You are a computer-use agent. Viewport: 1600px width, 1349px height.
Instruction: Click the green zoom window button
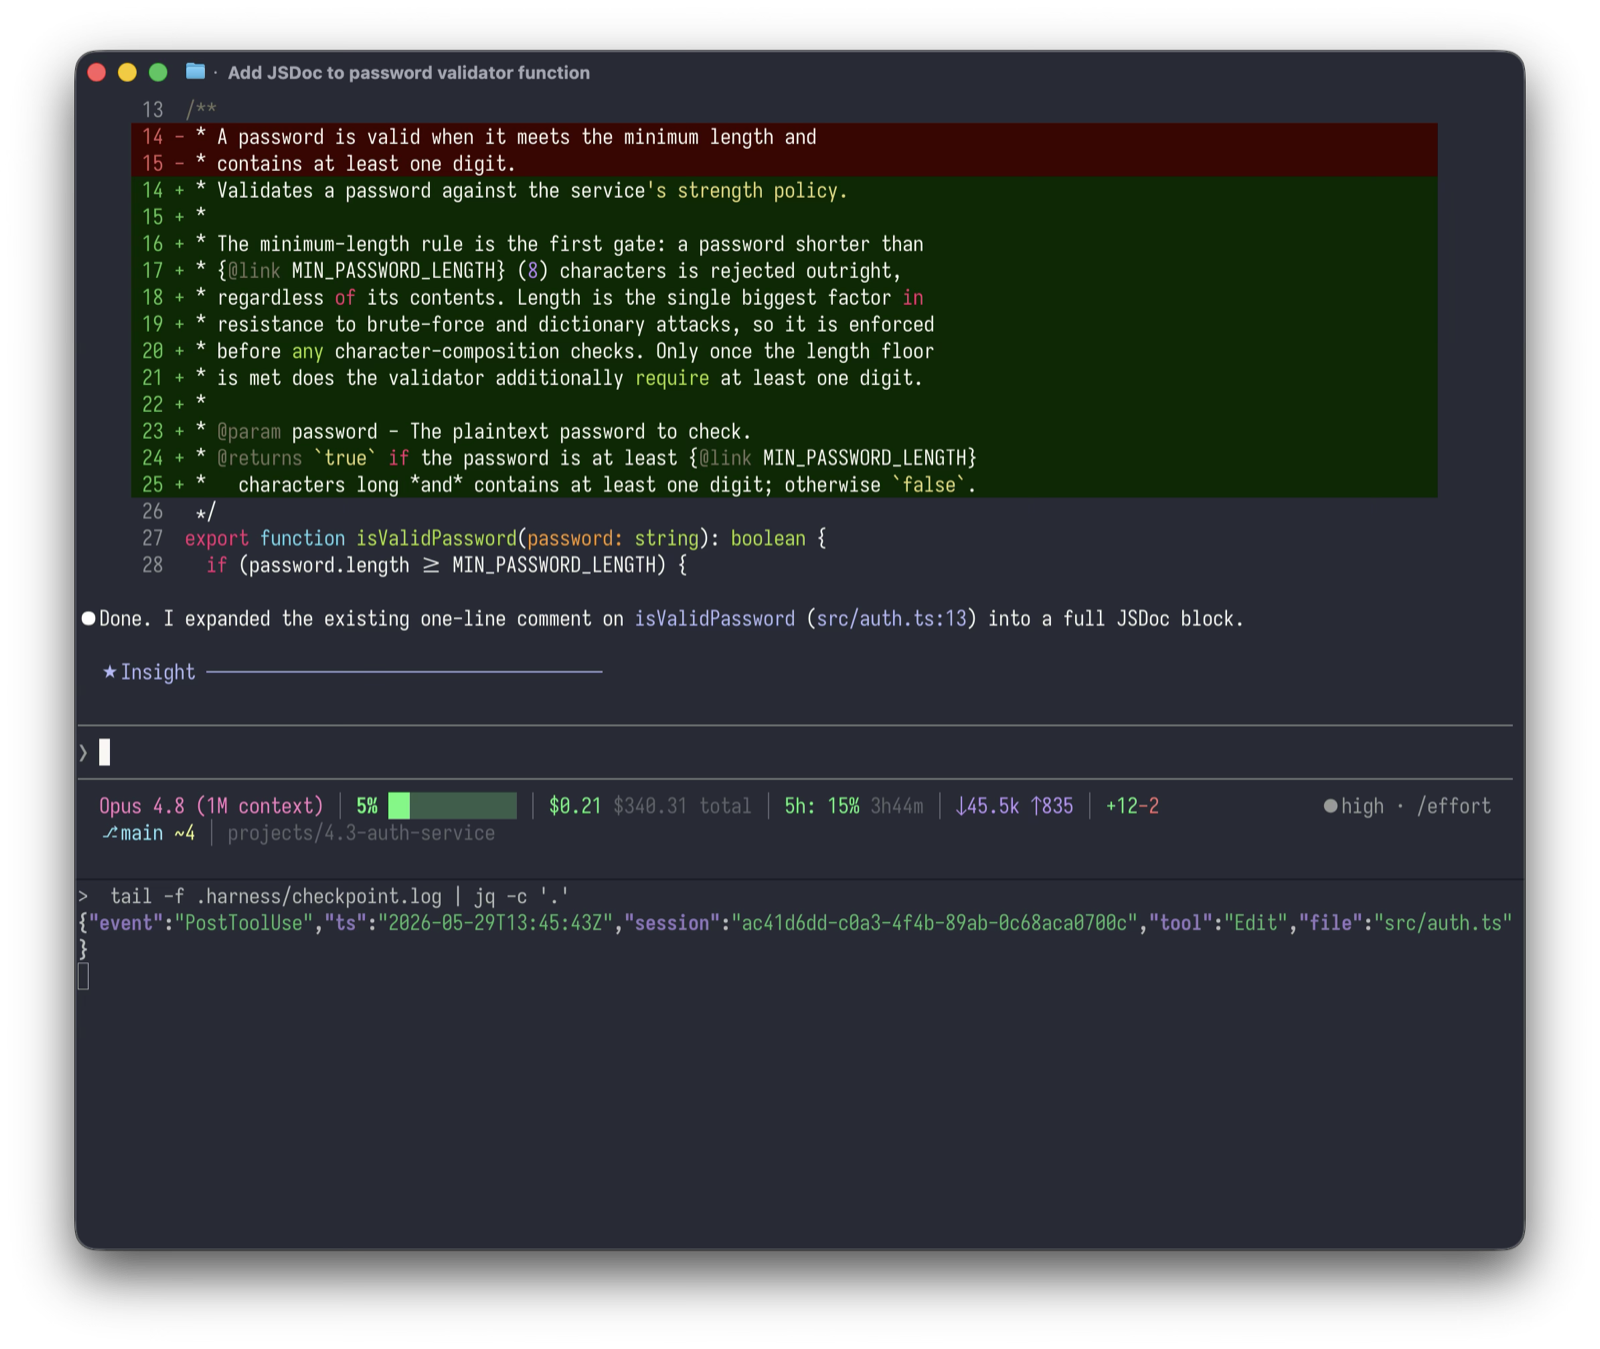pos(158,72)
